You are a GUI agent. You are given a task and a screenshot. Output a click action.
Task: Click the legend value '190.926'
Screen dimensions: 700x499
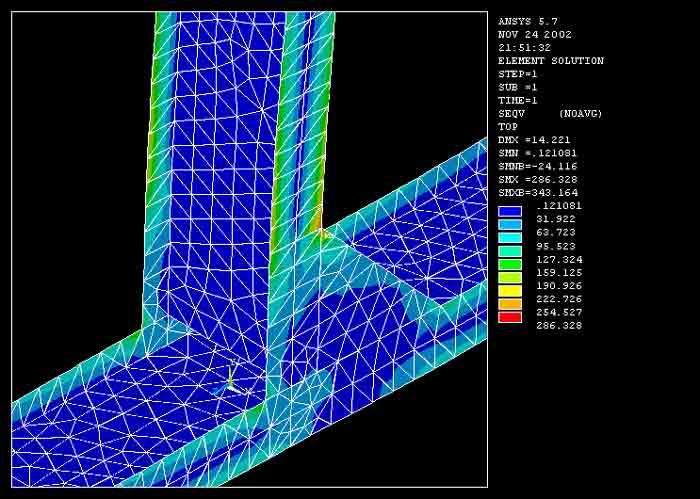(x=559, y=286)
